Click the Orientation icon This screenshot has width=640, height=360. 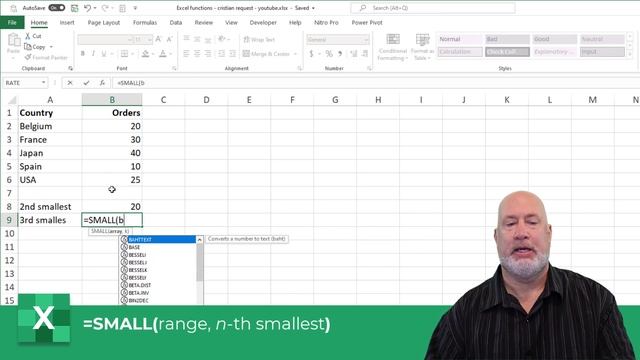(x=222, y=39)
